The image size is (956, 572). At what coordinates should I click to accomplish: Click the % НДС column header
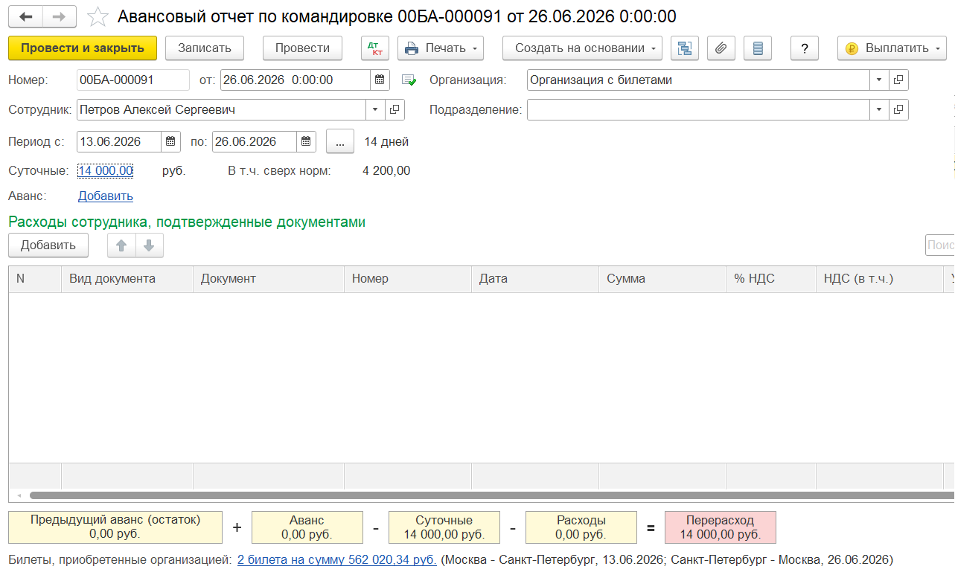[771, 279]
